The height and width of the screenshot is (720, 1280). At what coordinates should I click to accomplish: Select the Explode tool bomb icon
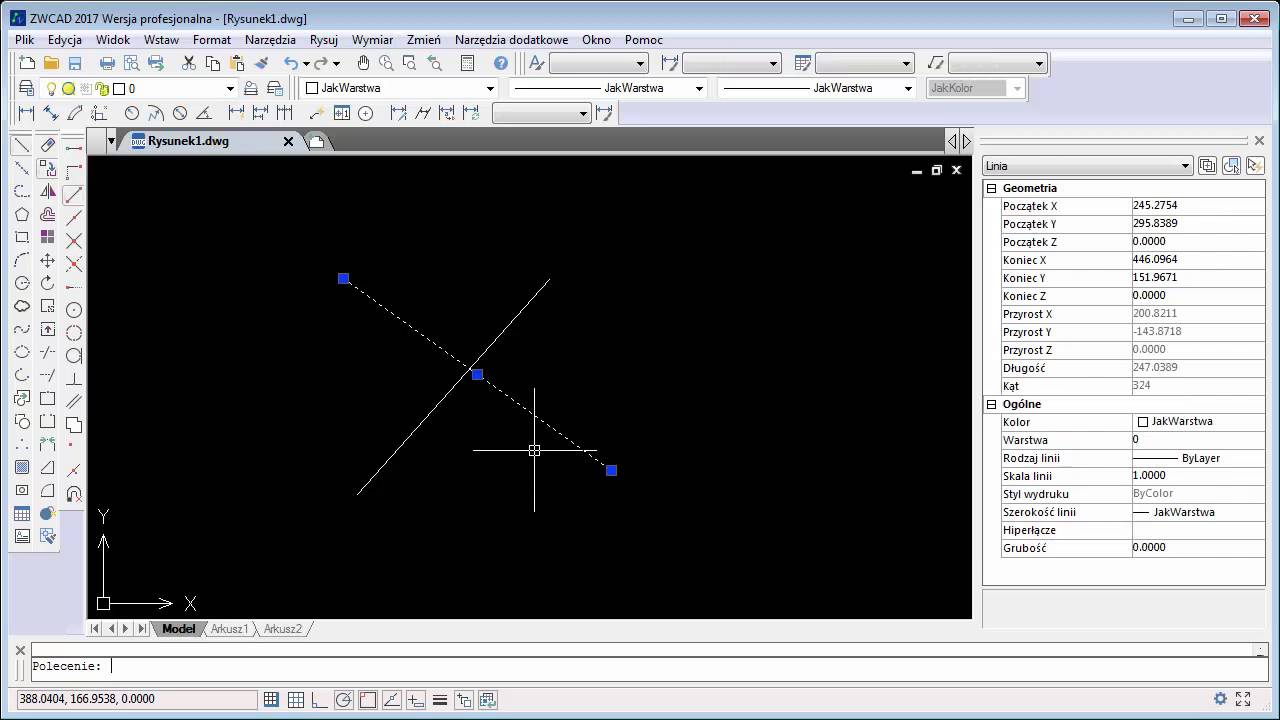(x=47, y=513)
